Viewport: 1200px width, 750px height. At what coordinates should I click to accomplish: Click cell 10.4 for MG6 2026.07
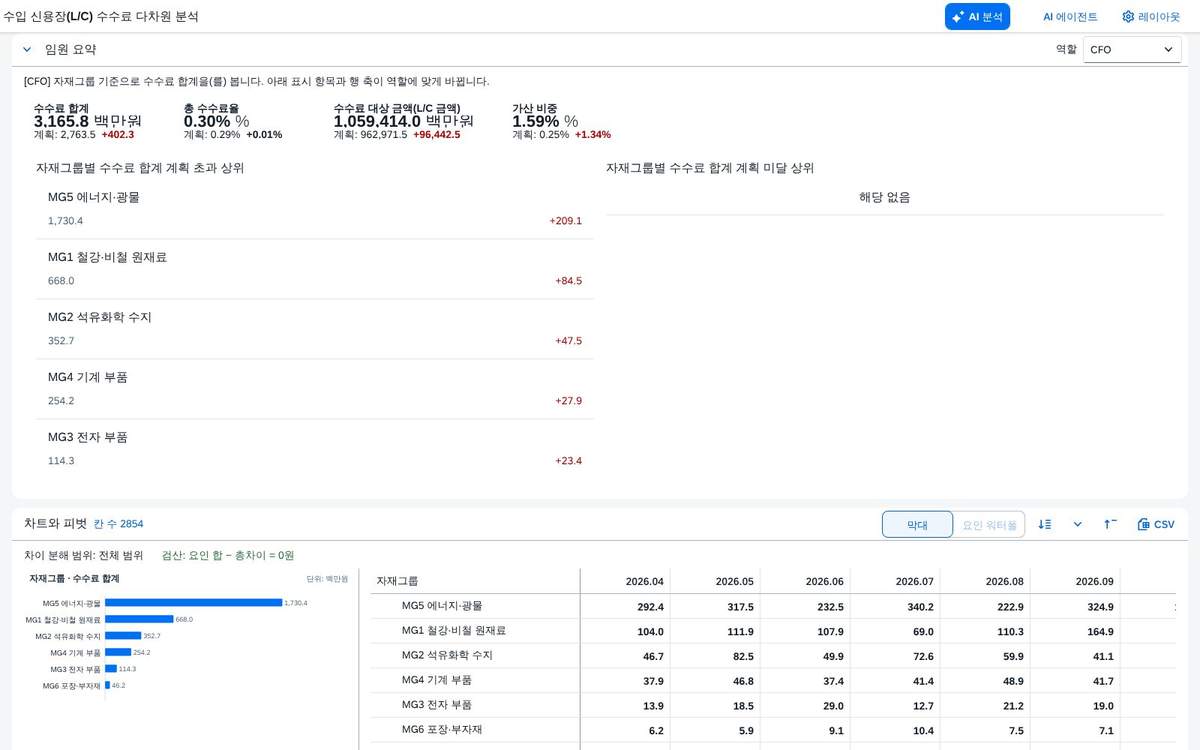click(896, 730)
